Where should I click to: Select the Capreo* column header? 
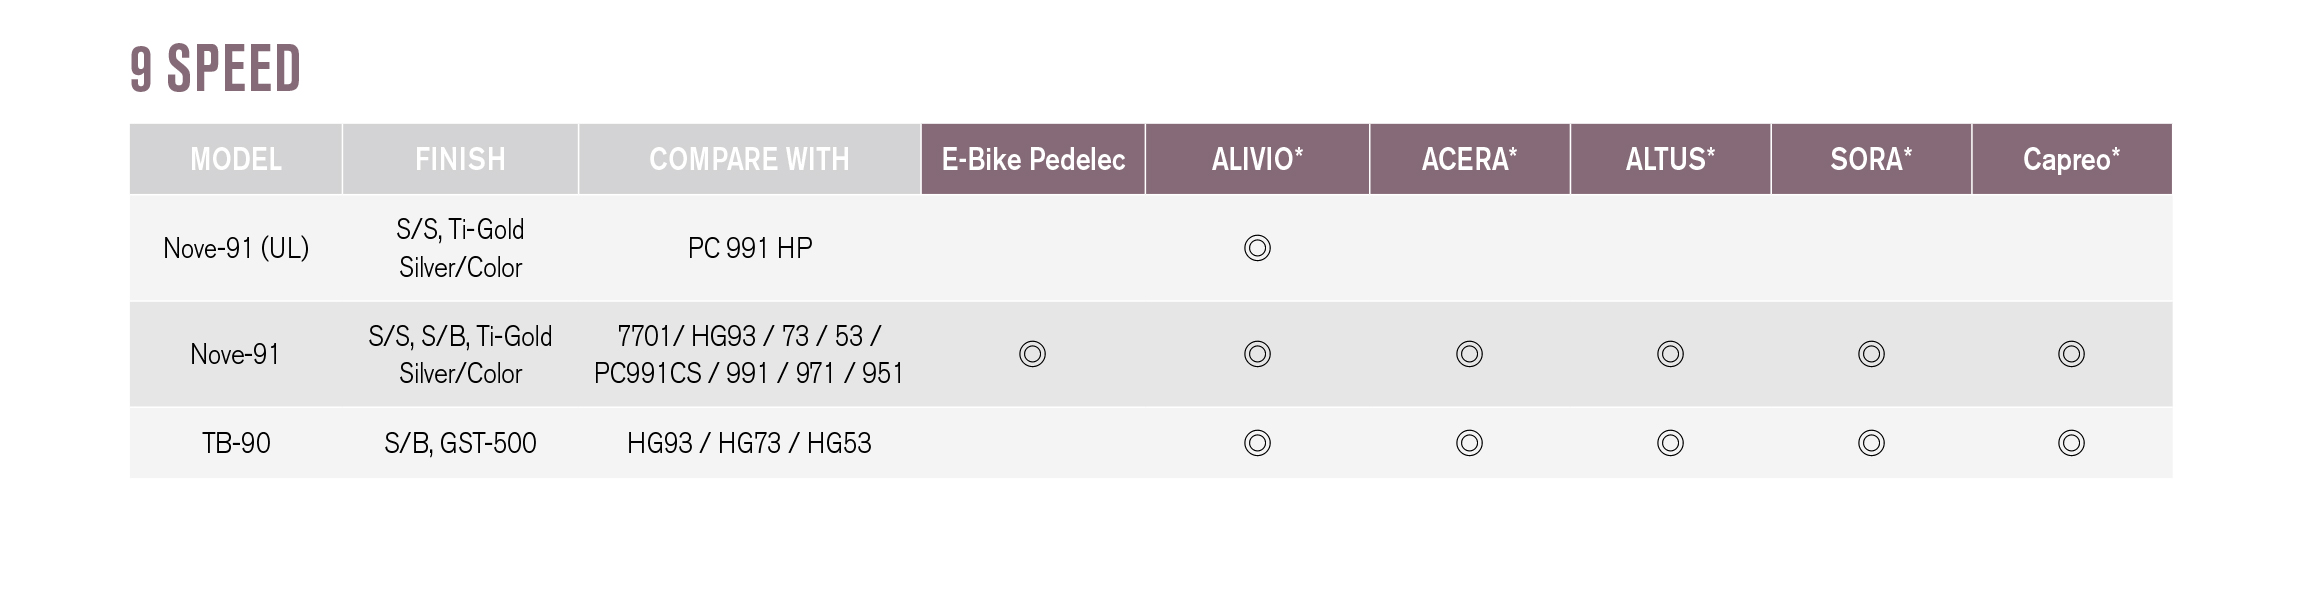pos(2071,159)
